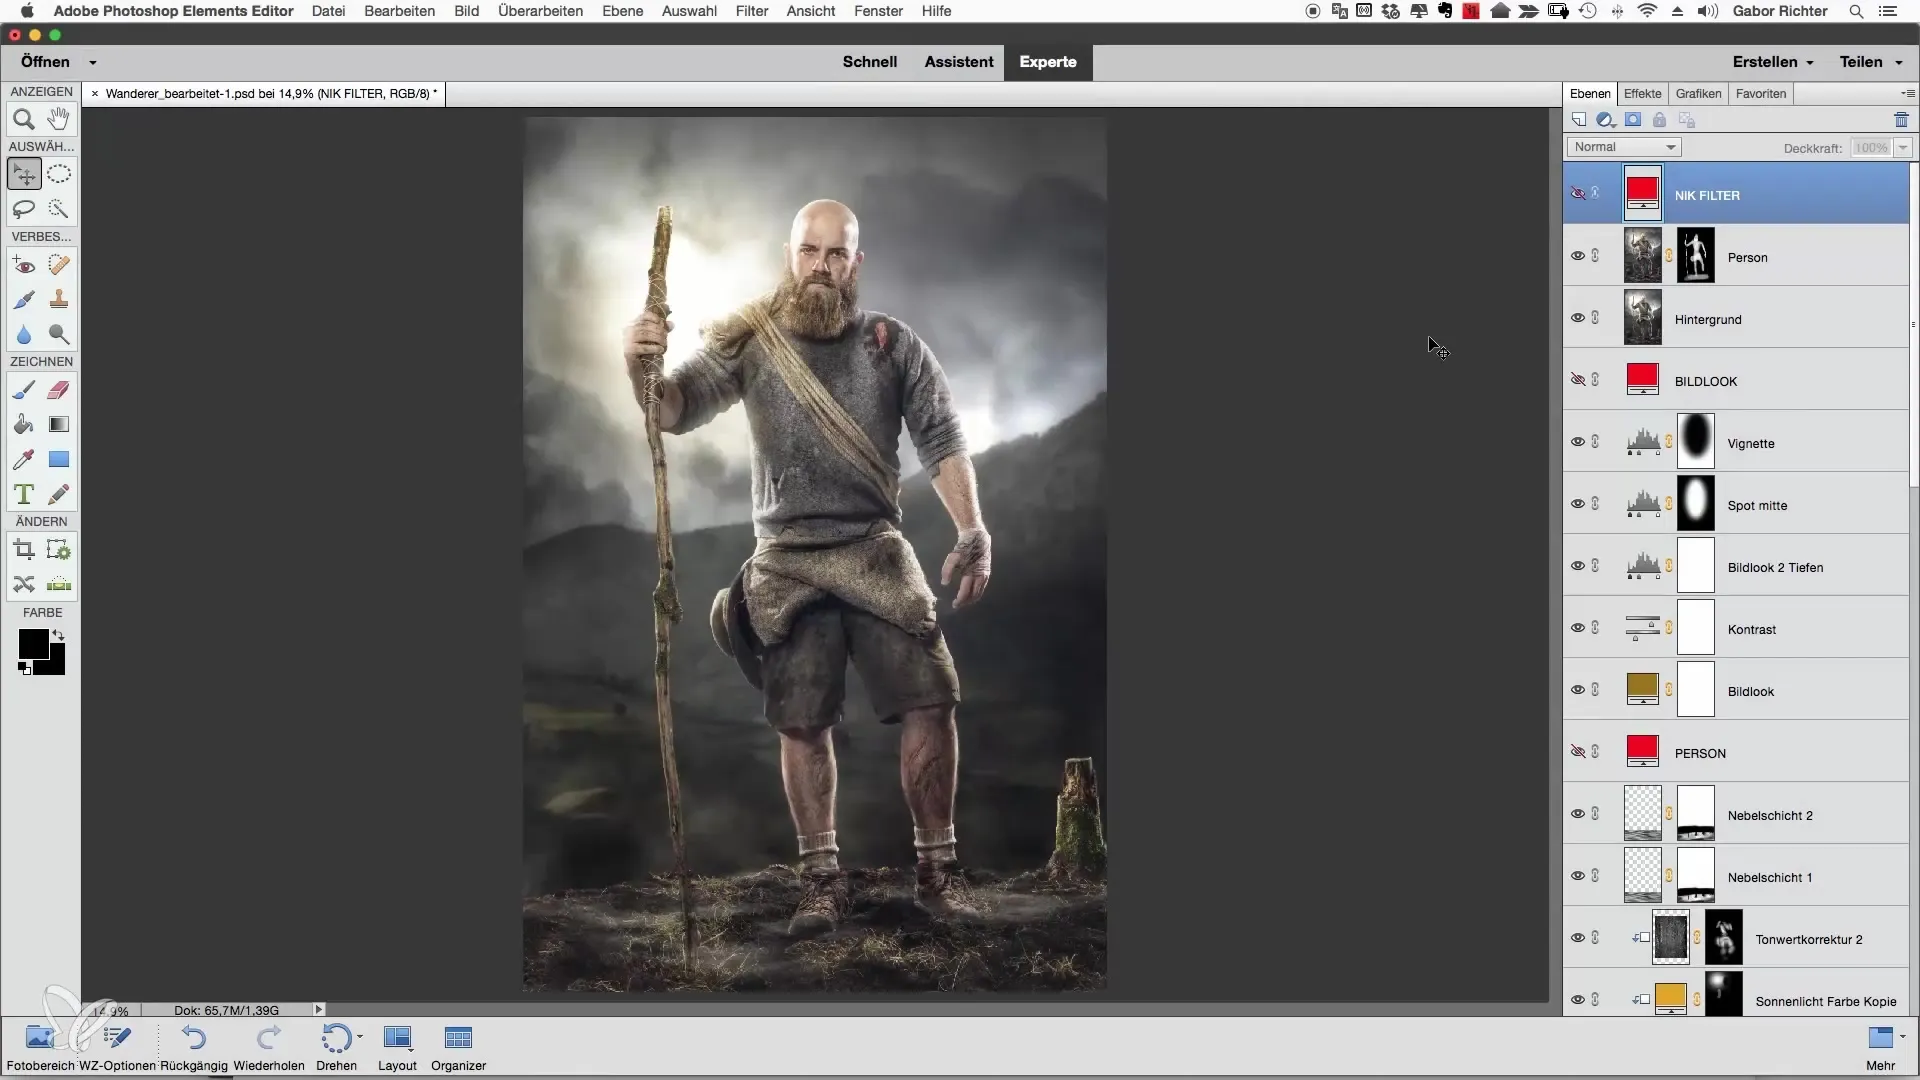Hide the Person layer

1578,256
